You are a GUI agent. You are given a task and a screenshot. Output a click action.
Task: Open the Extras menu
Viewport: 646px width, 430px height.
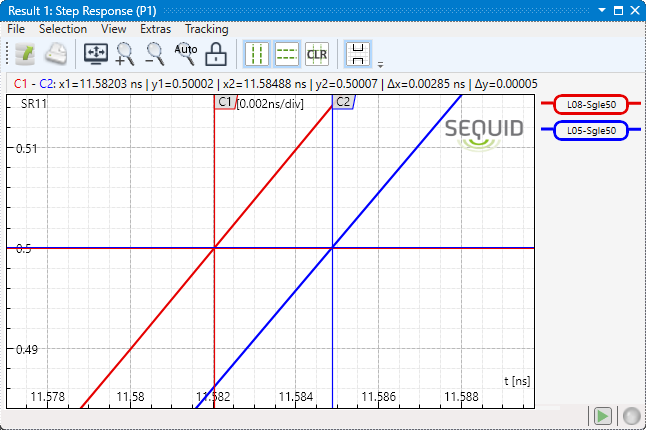(x=155, y=29)
